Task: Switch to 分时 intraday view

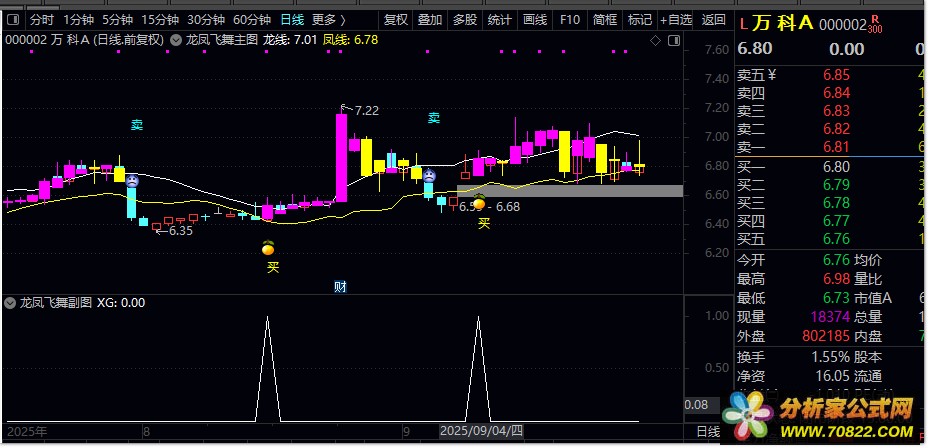Action: pos(42,20)
